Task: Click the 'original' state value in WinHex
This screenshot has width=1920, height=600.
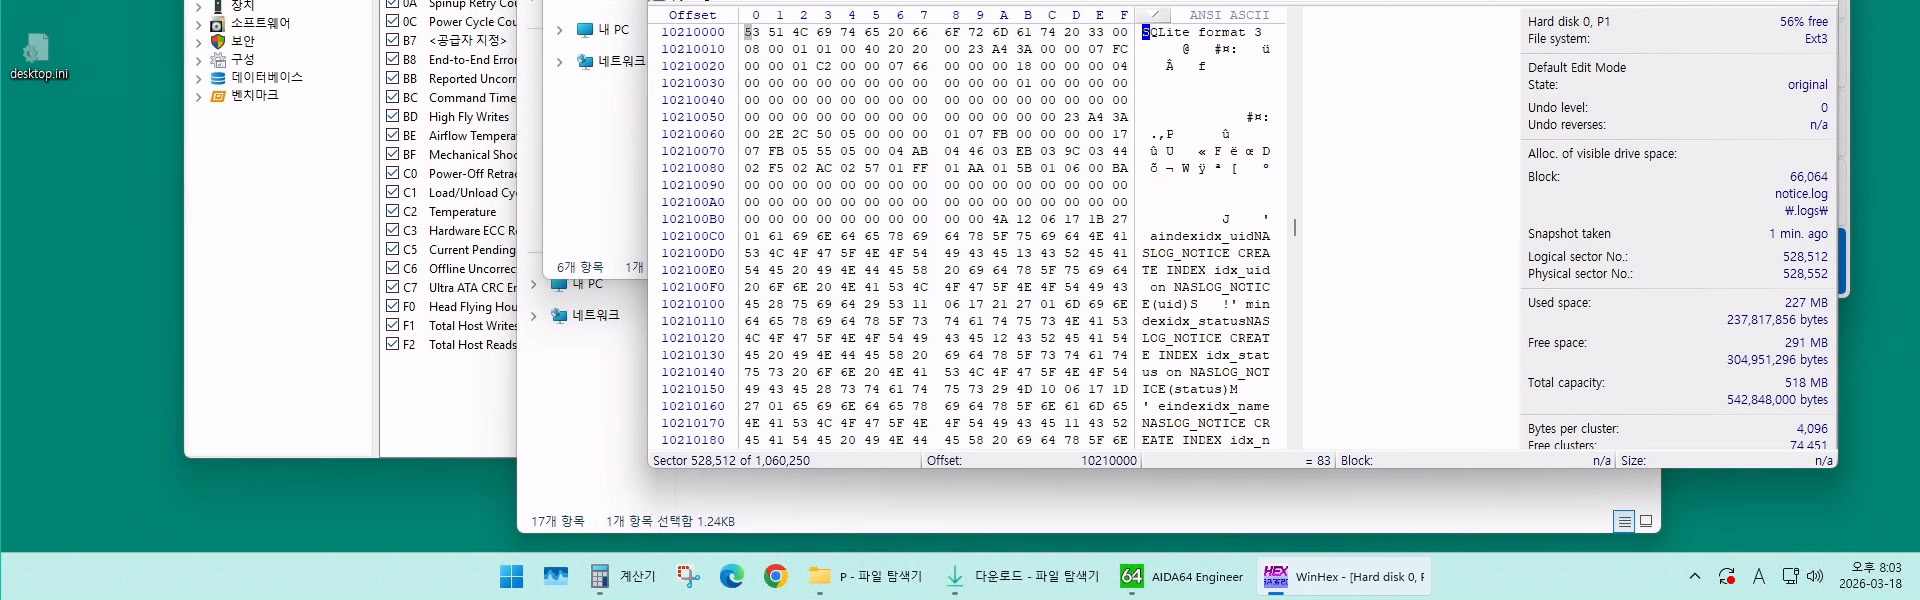Action: pyautogui.click(x=1807, y=85)
